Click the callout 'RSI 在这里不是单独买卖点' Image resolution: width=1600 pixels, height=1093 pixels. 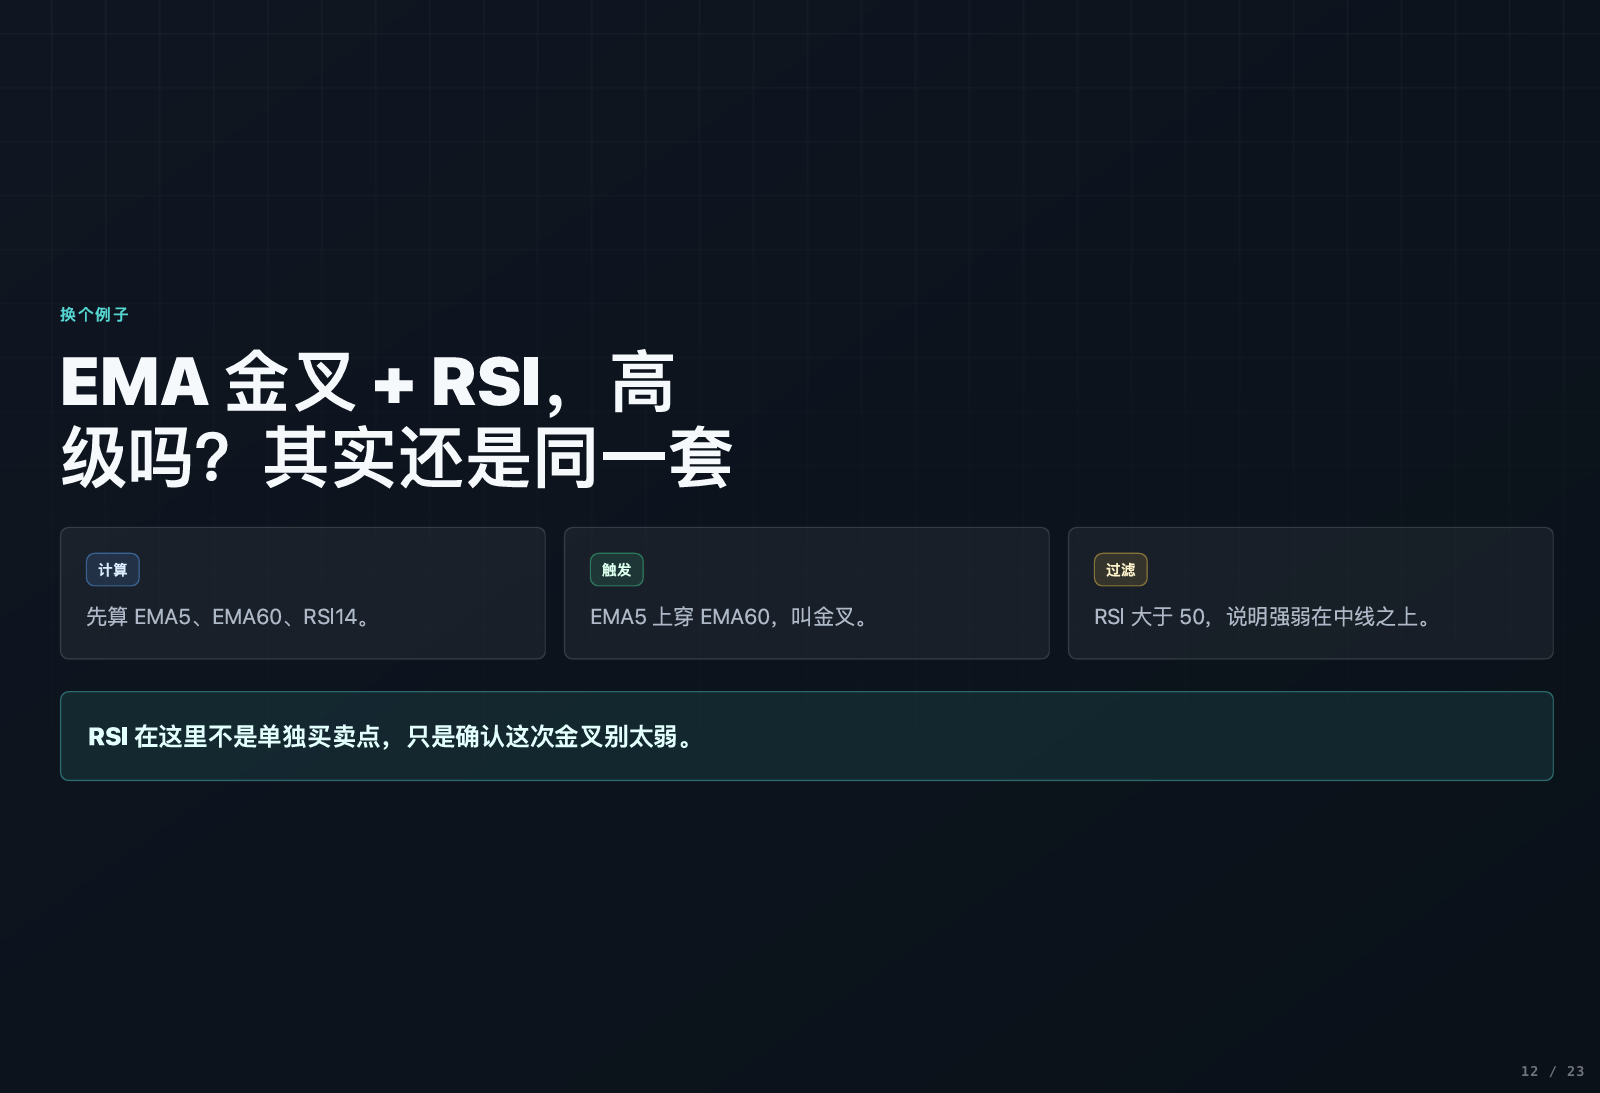point(807,736)
